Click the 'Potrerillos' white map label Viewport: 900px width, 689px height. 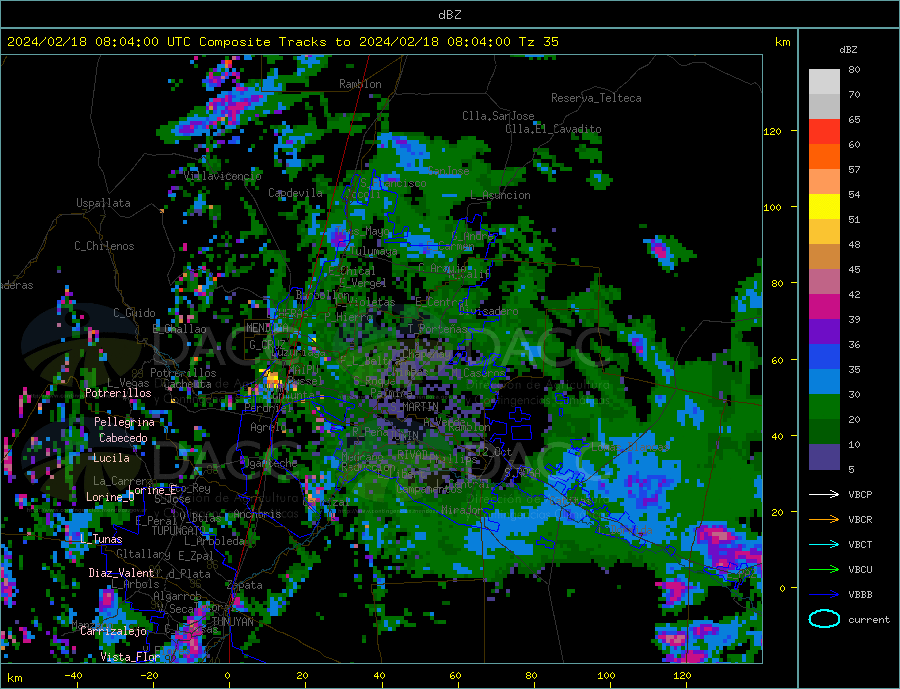[118, 393]
